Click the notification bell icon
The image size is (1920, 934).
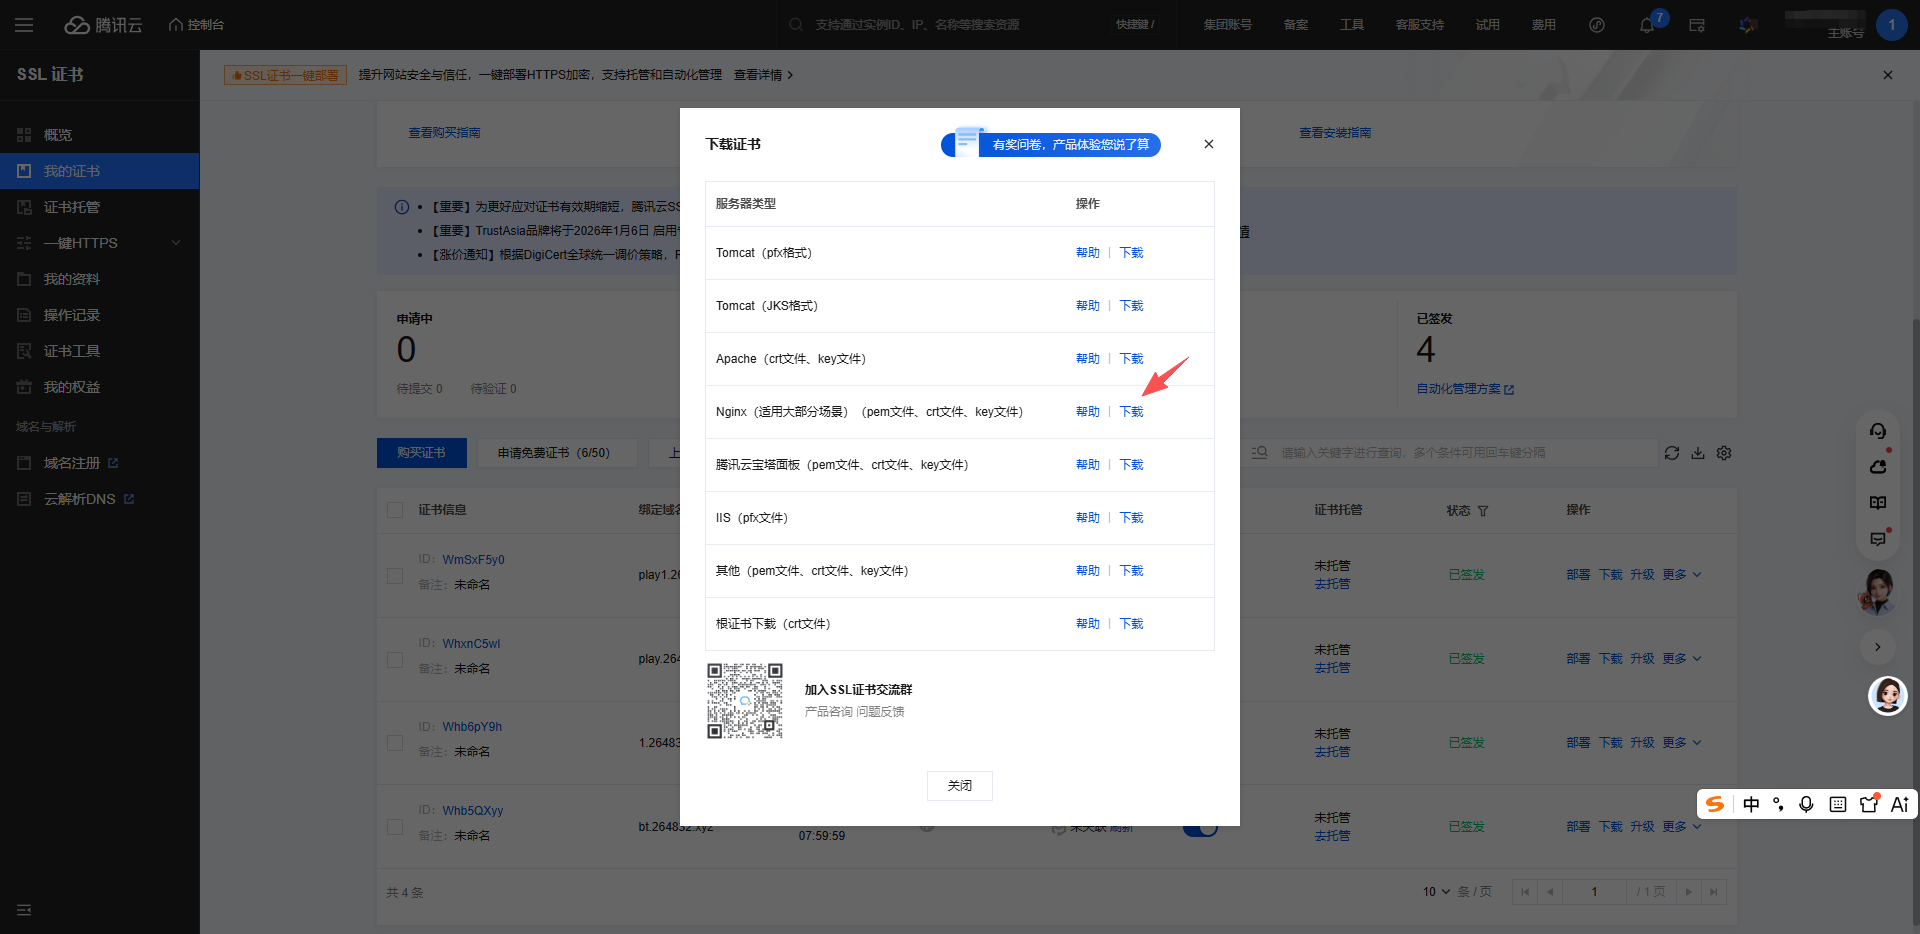[x=1646, y=25]
